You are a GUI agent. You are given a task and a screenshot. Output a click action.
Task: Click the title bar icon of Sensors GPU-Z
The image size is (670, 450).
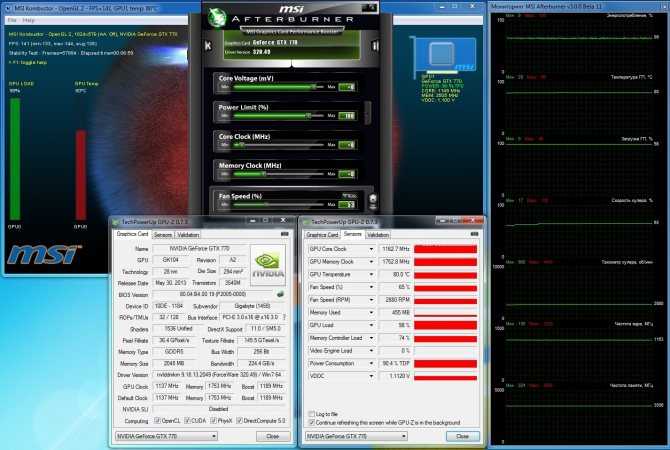tap(306, 222)
